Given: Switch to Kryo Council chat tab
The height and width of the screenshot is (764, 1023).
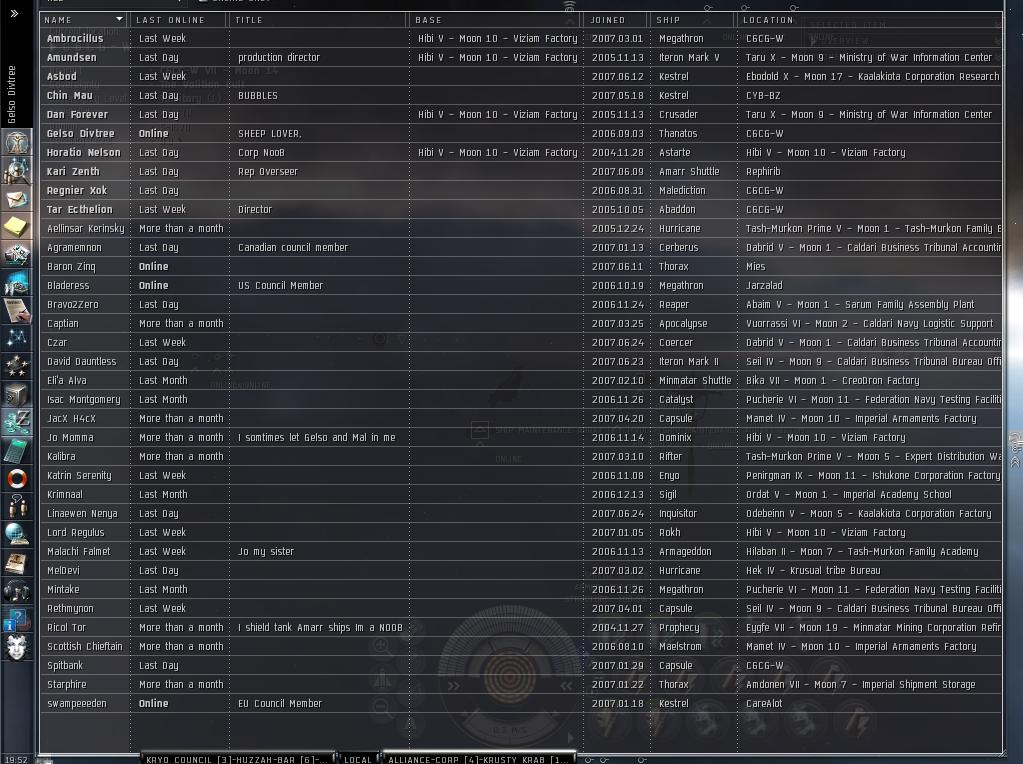Looking at the screenshot, I should pyautogui.click(x=237, y=759).
